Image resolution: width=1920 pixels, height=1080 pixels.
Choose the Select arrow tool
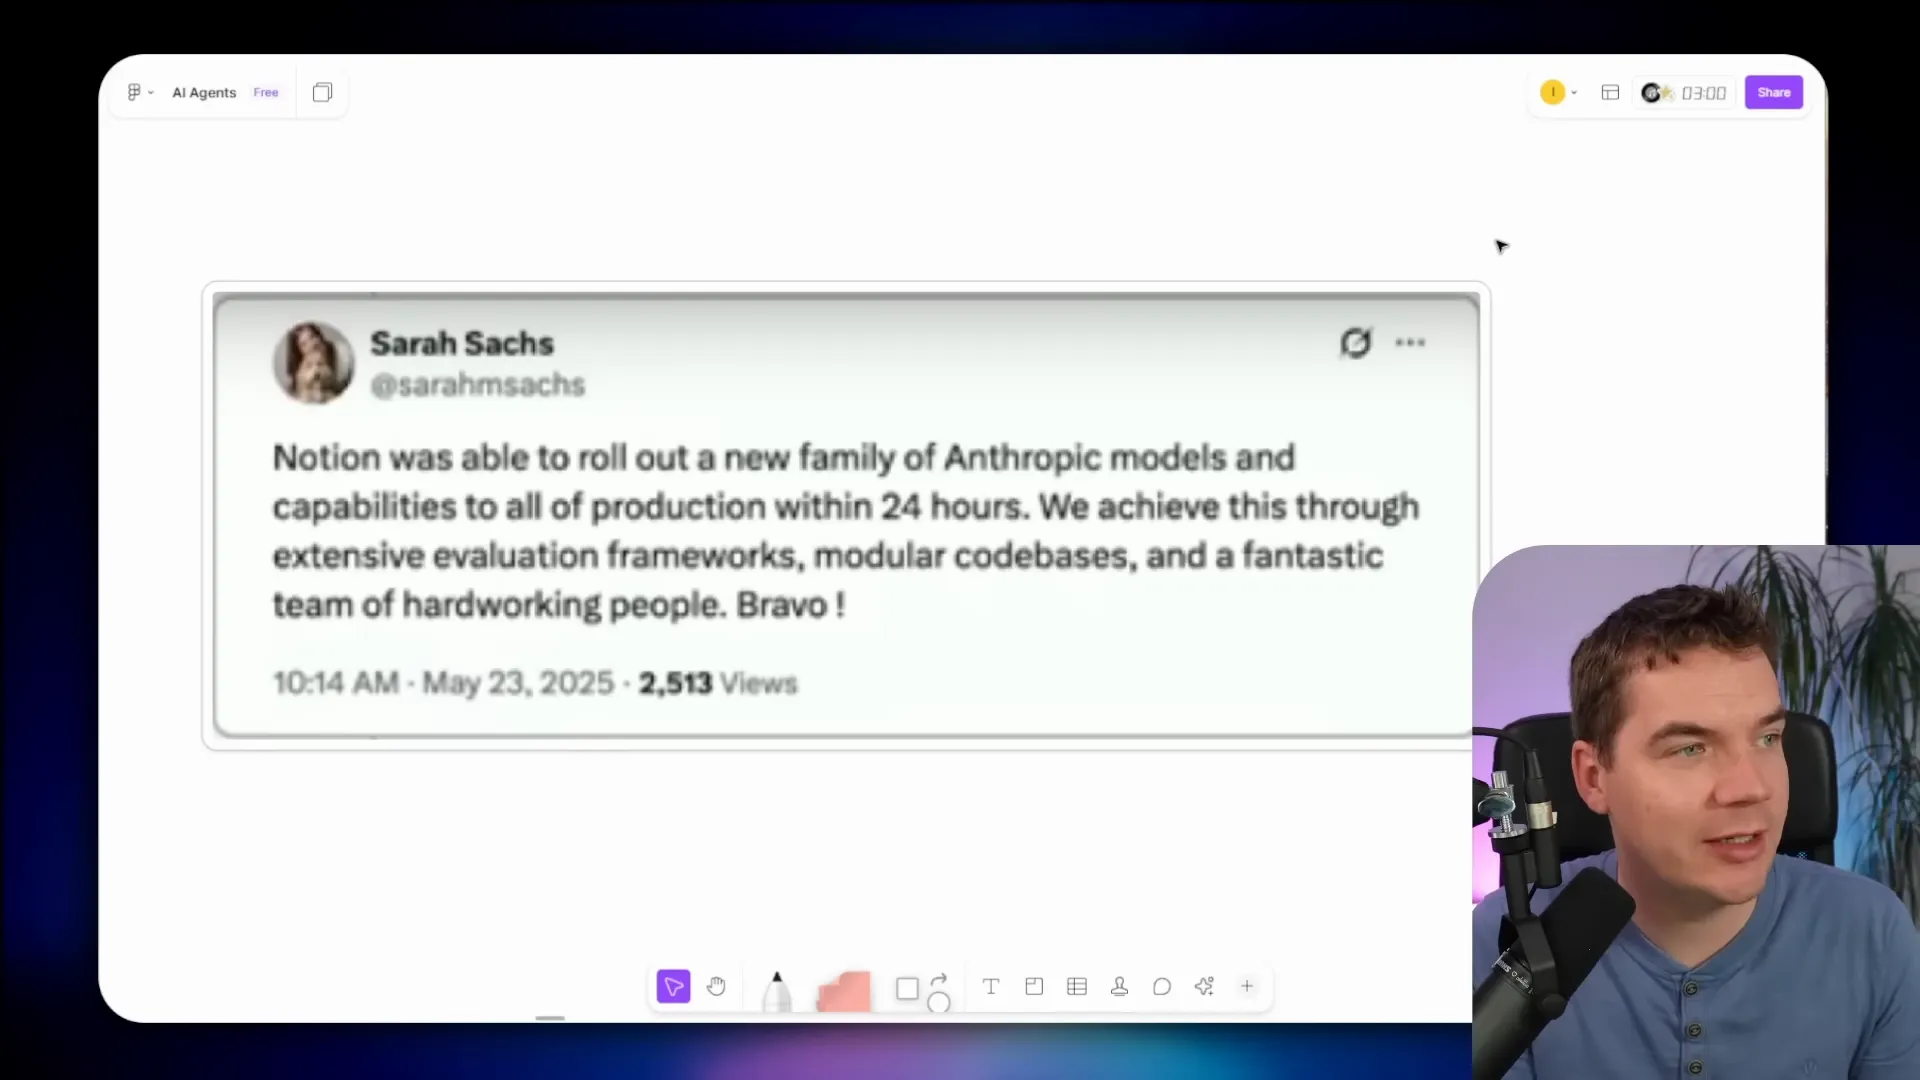[674, 987]
